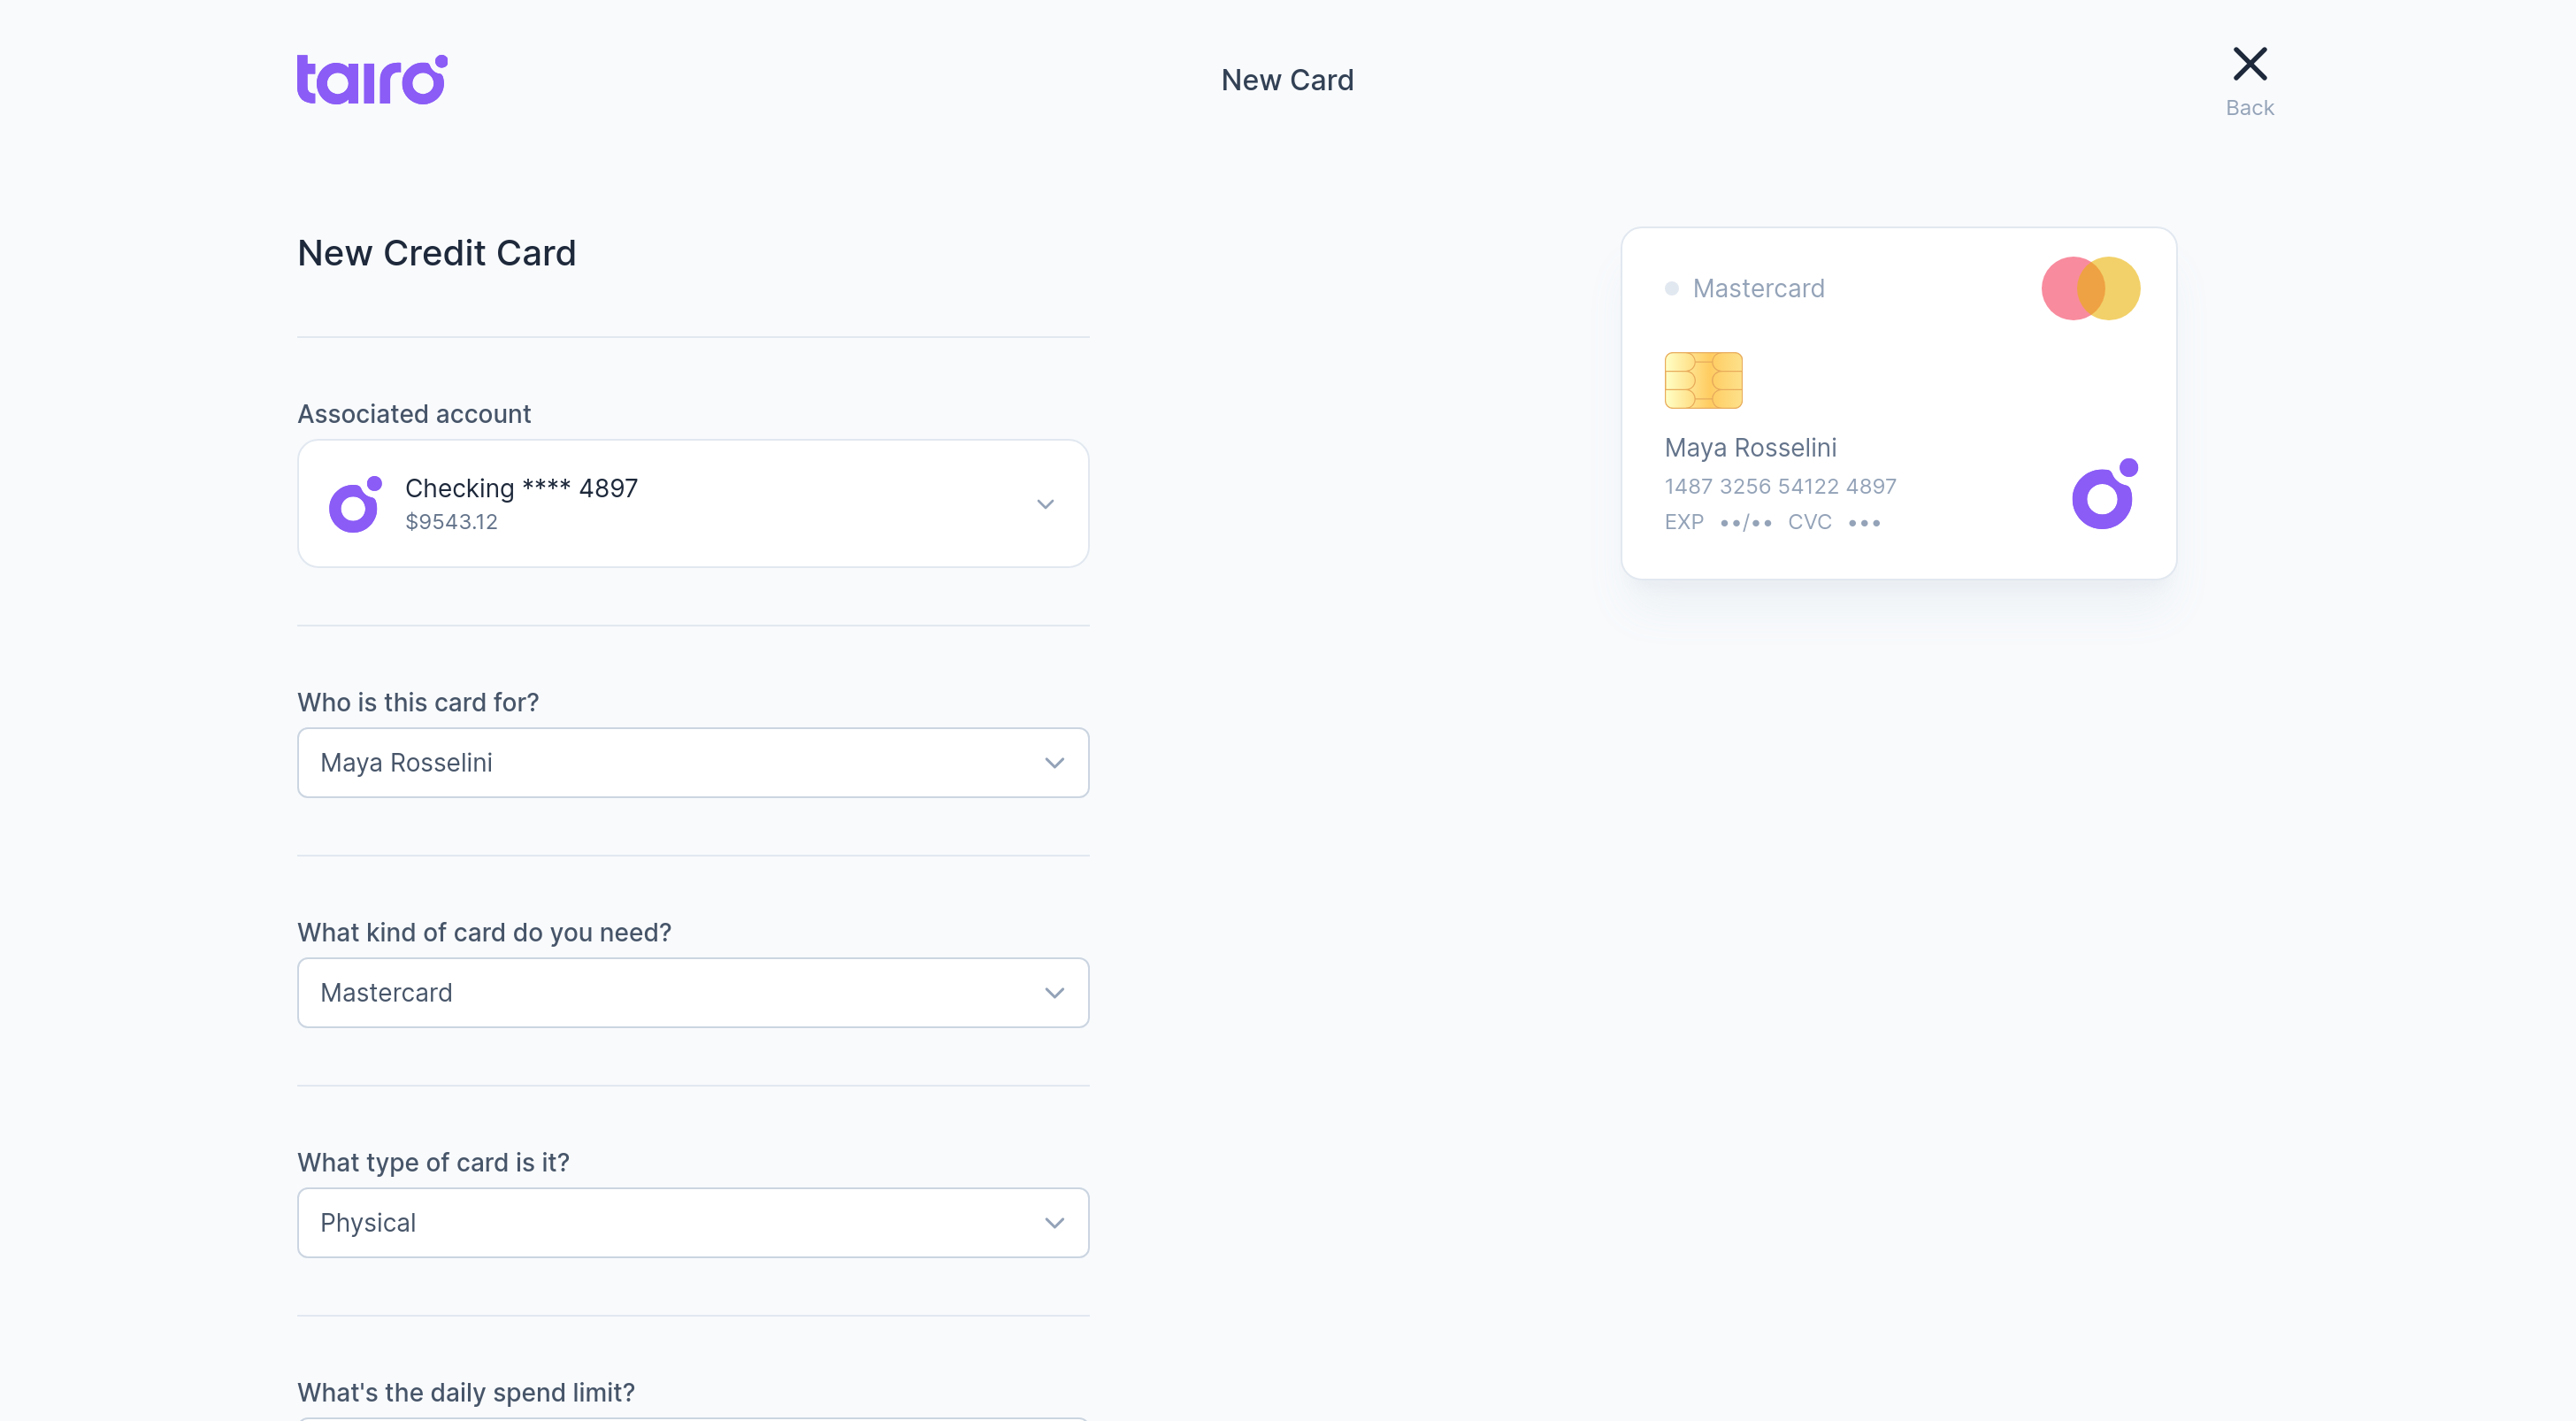Viewport: 2576px width, 1421px height.
Task: Click the New Card page title
Action: tap(1287, 80)
